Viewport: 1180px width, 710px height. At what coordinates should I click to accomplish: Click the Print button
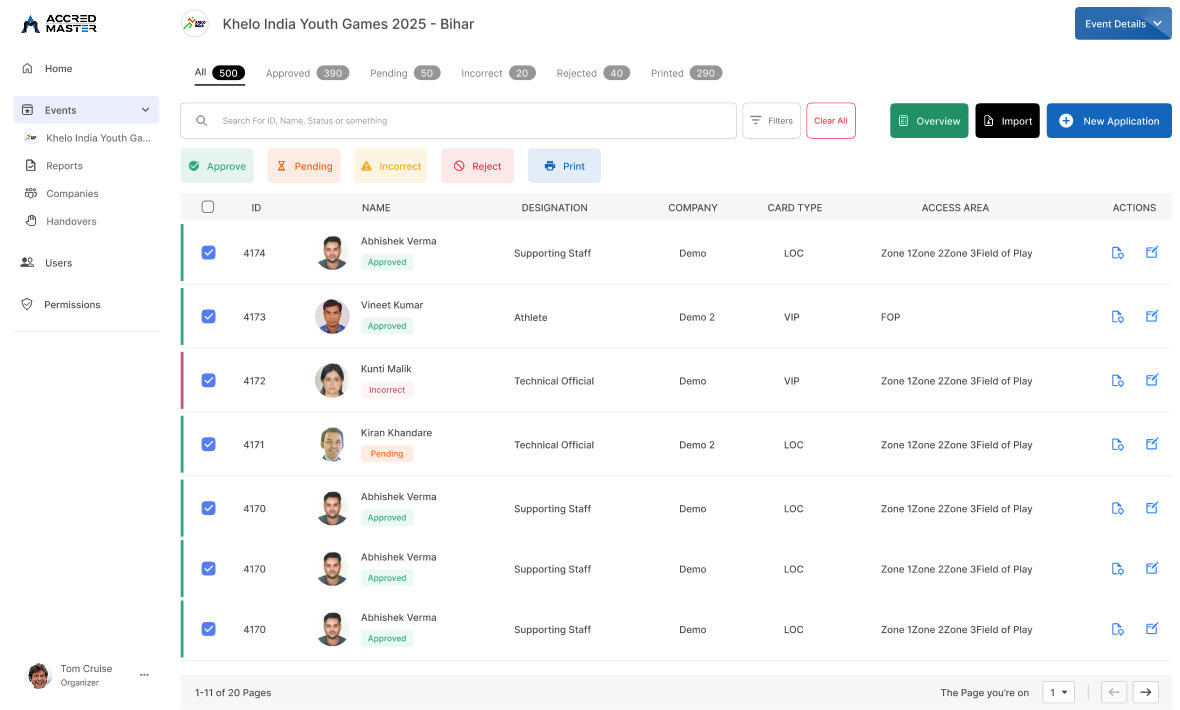pos(564,166)
